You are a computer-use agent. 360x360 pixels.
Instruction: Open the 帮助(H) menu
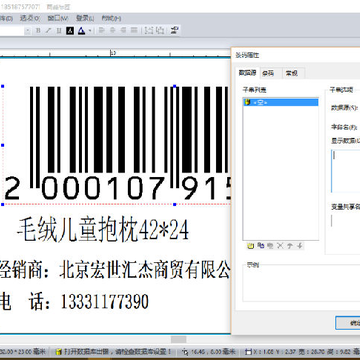pos(111,18)
